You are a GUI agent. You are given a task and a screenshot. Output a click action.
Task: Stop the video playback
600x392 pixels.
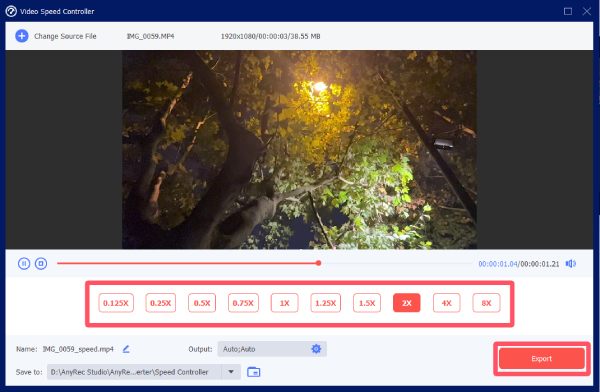point(41,264)
